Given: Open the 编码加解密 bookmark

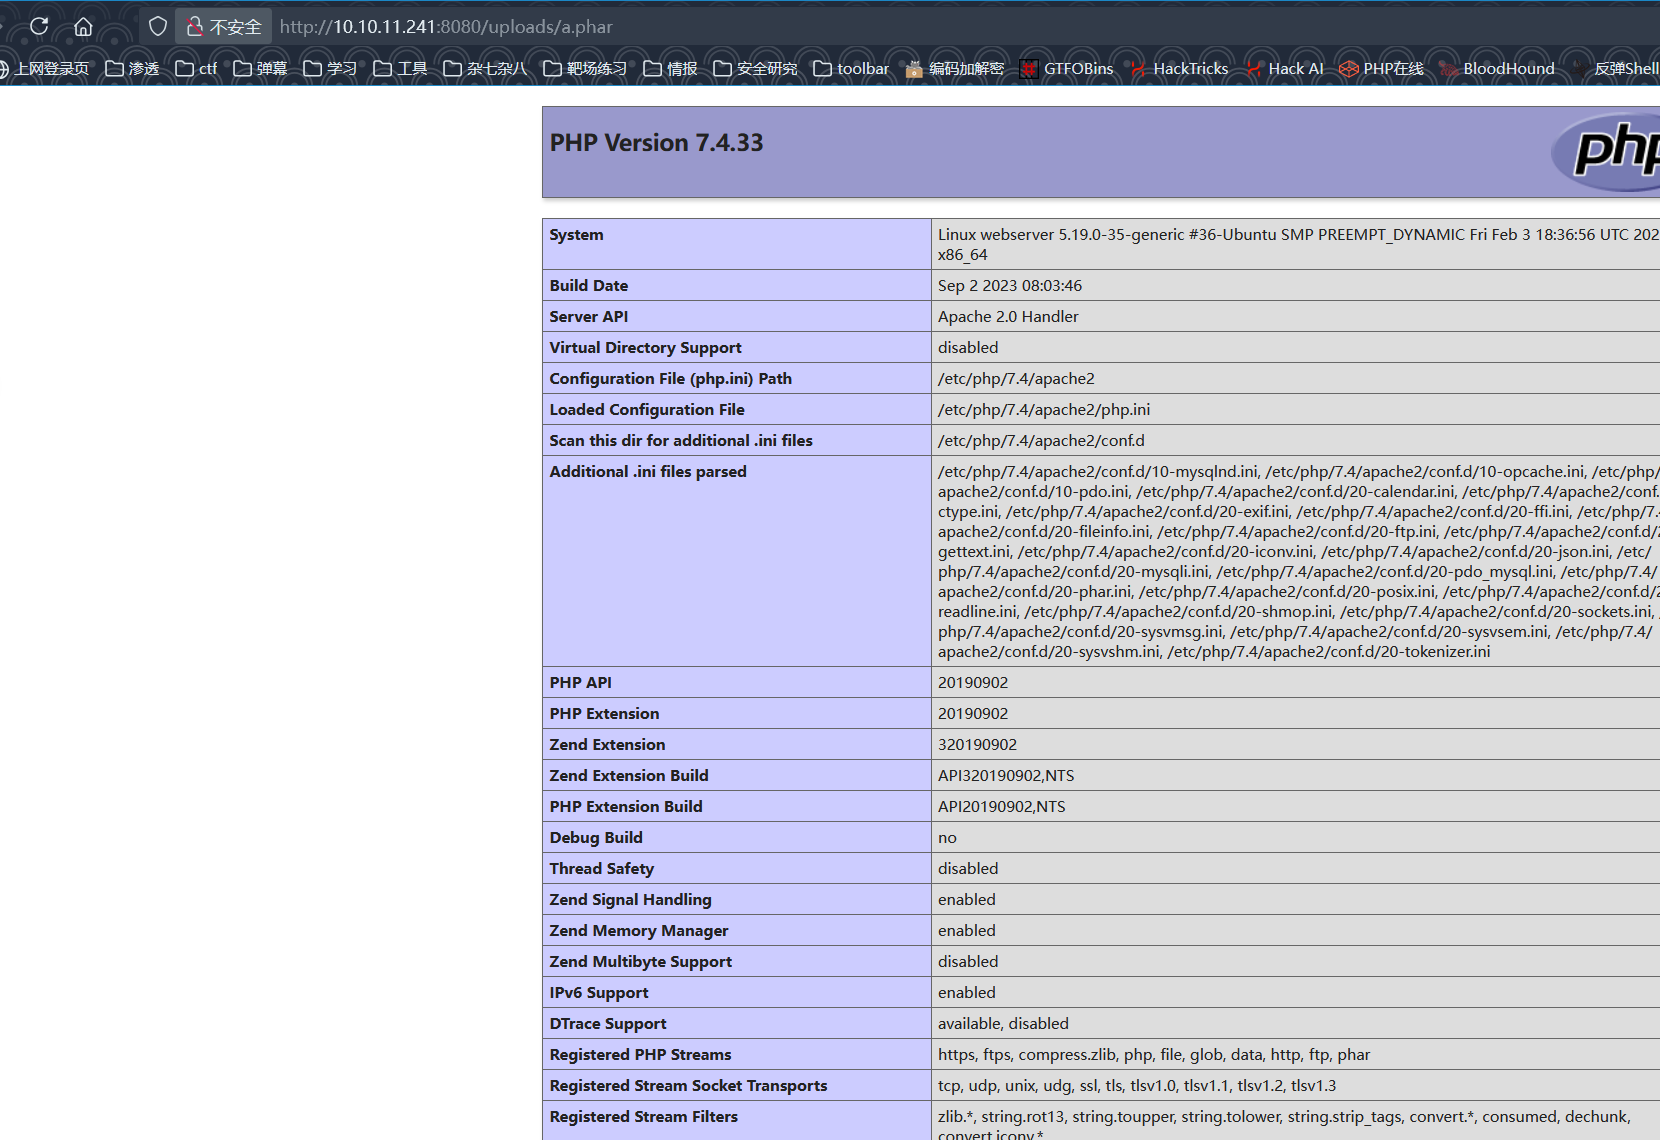Looking at the screenshot, I should (x=954, y=68).
